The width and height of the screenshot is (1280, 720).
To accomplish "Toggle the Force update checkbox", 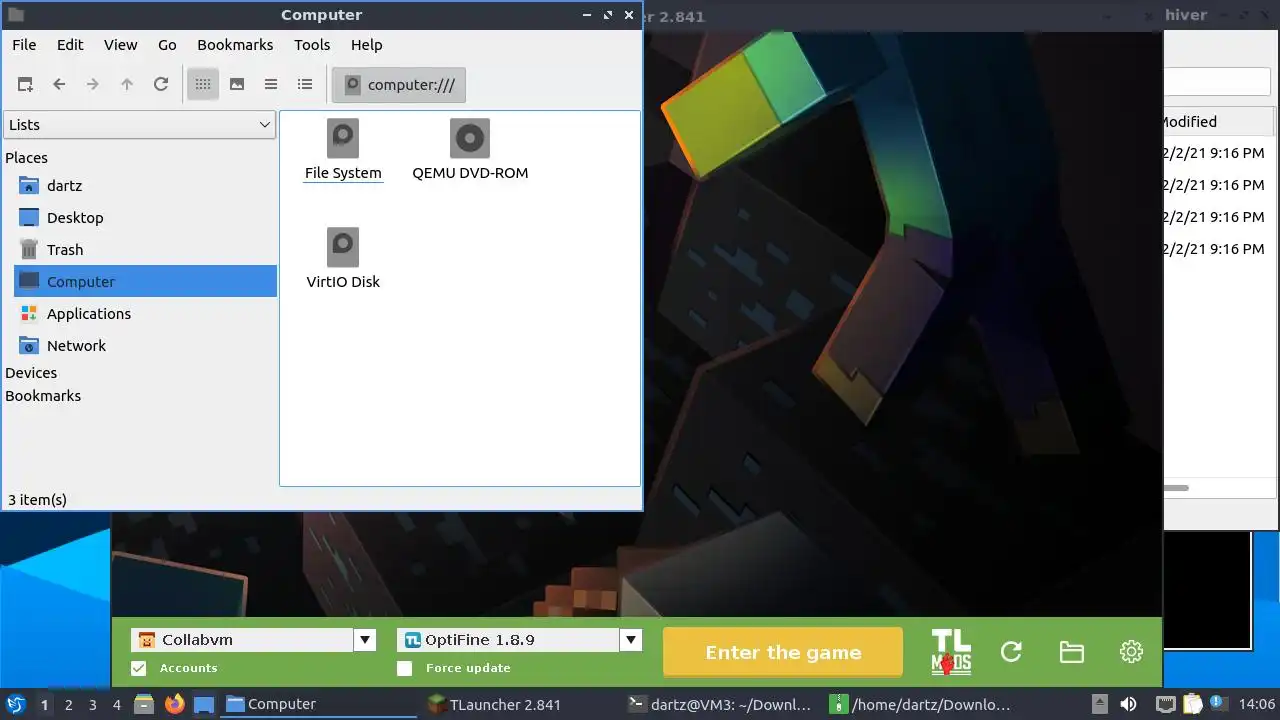I will coord(404,668).
